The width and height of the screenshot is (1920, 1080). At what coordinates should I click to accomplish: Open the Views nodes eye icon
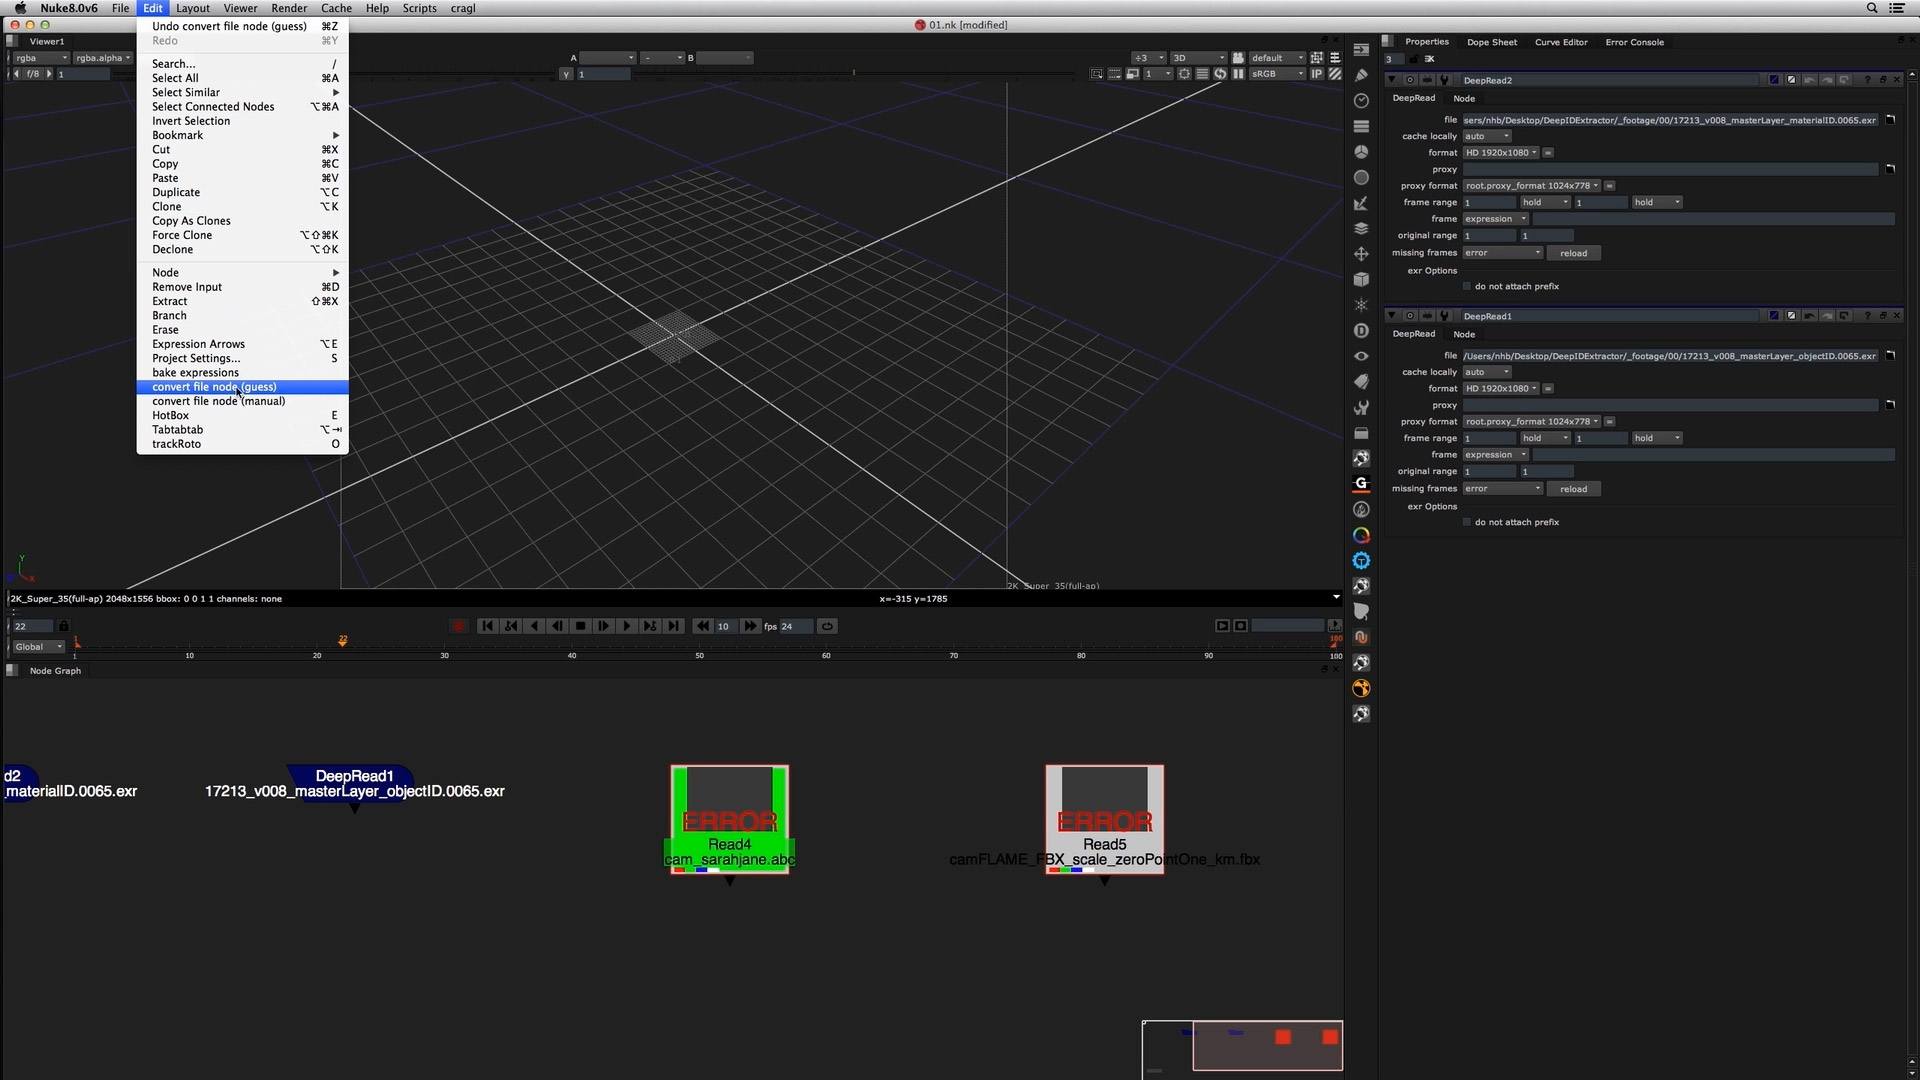pyautogui.click(x=1361, y=356)
